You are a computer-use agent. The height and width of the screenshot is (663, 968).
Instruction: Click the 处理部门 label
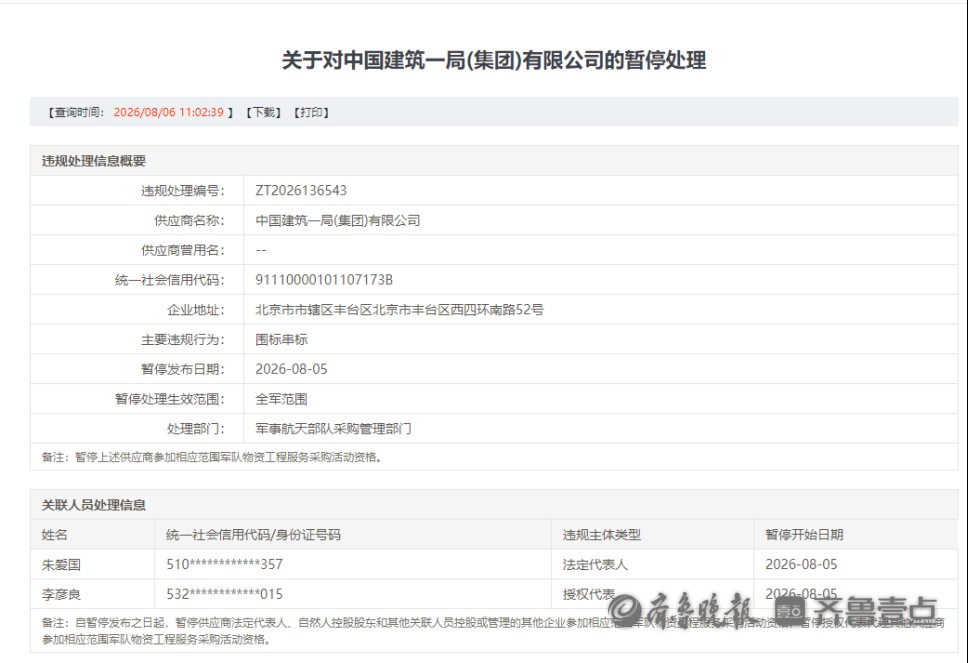196,428
